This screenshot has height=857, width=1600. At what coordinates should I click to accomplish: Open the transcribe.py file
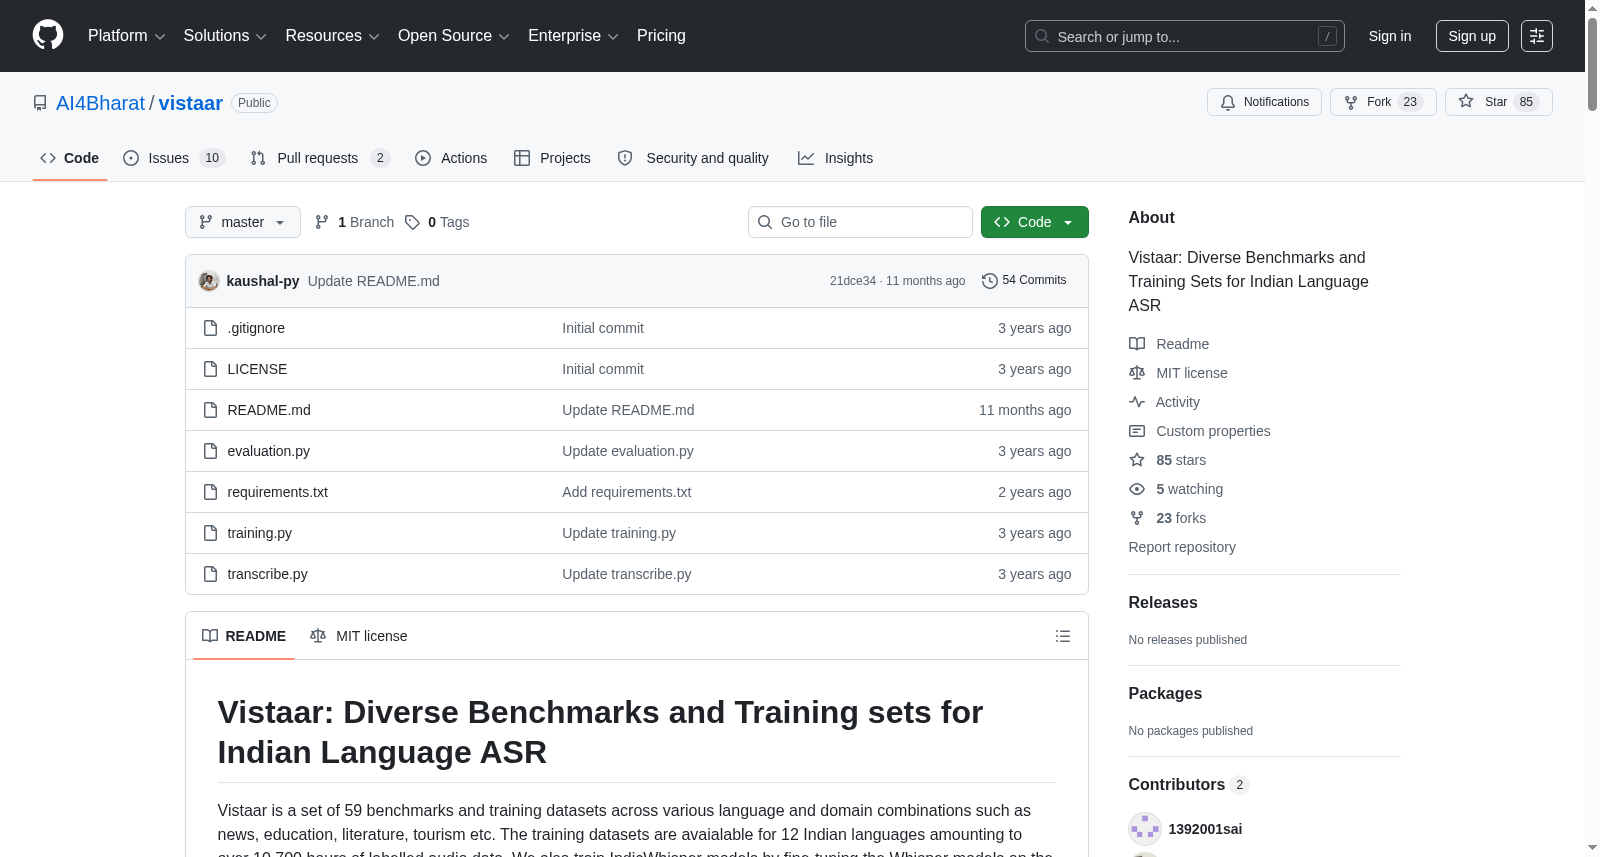[x=267, y=574]
